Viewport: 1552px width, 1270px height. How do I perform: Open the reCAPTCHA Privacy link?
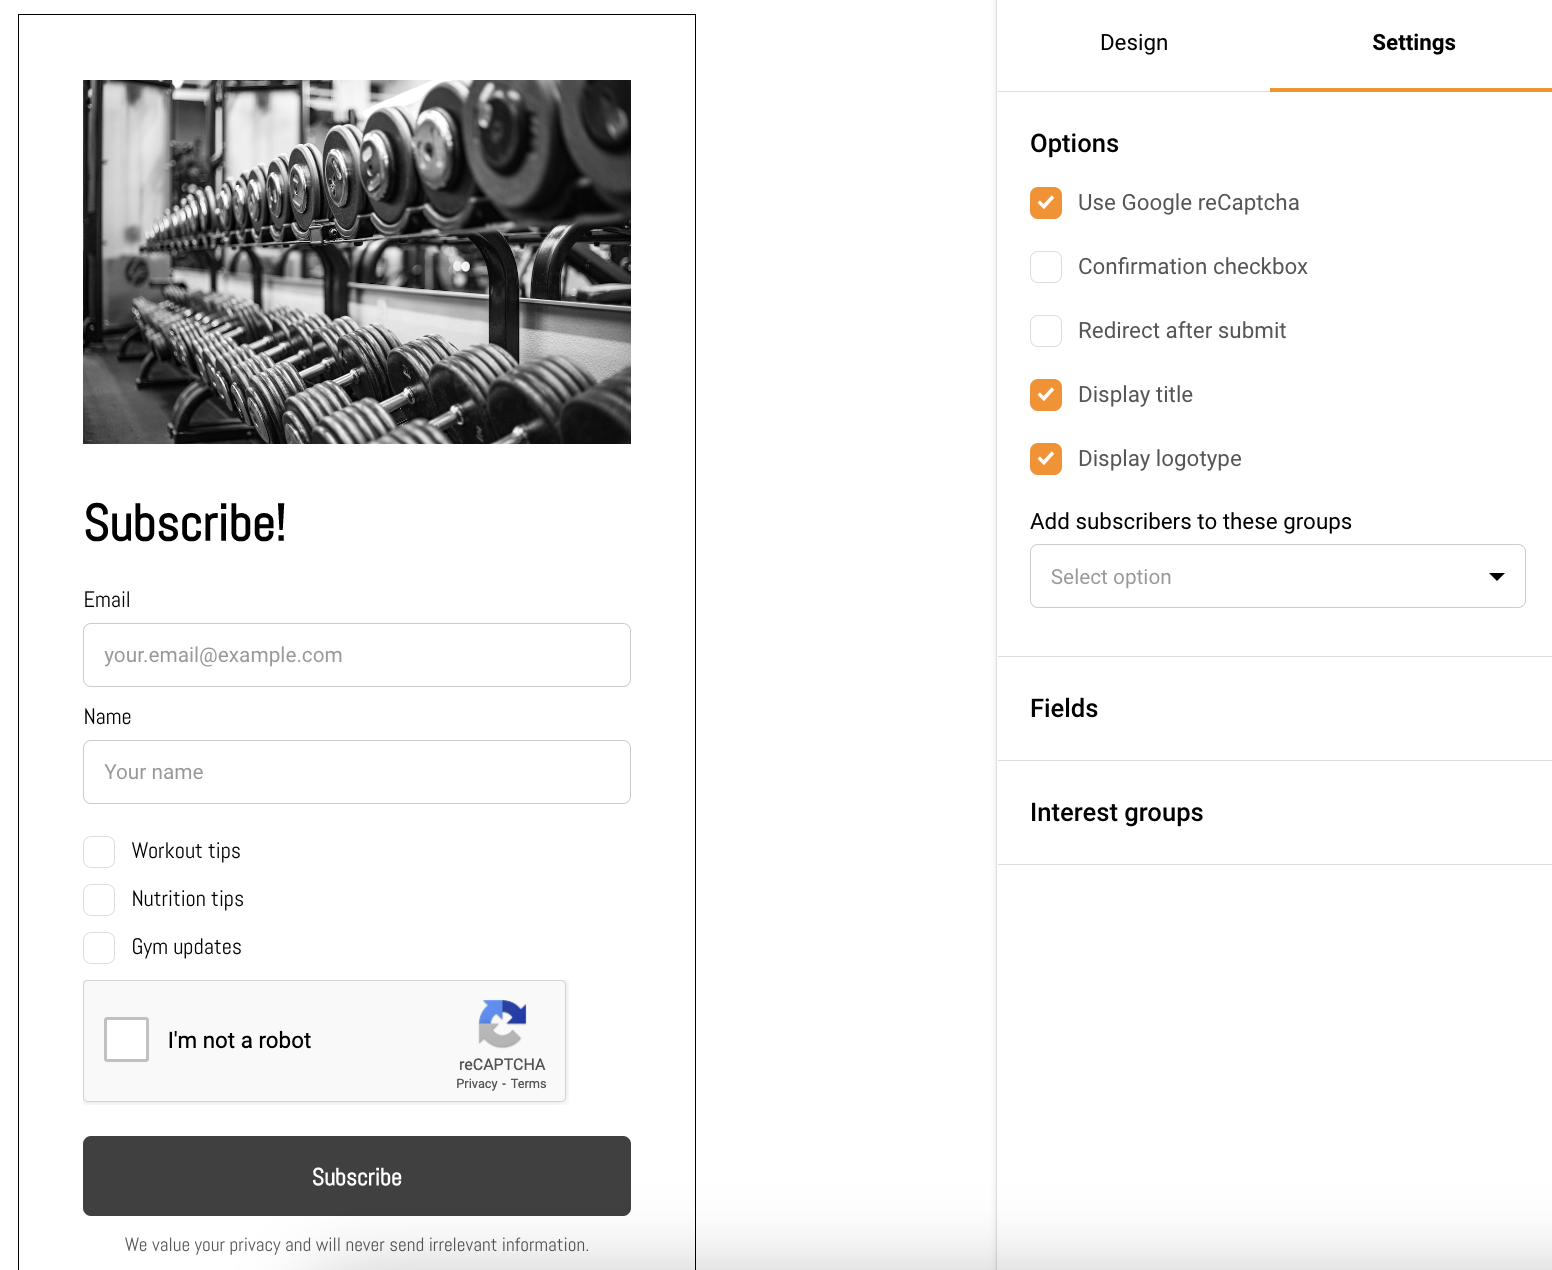coord(476,1084)
